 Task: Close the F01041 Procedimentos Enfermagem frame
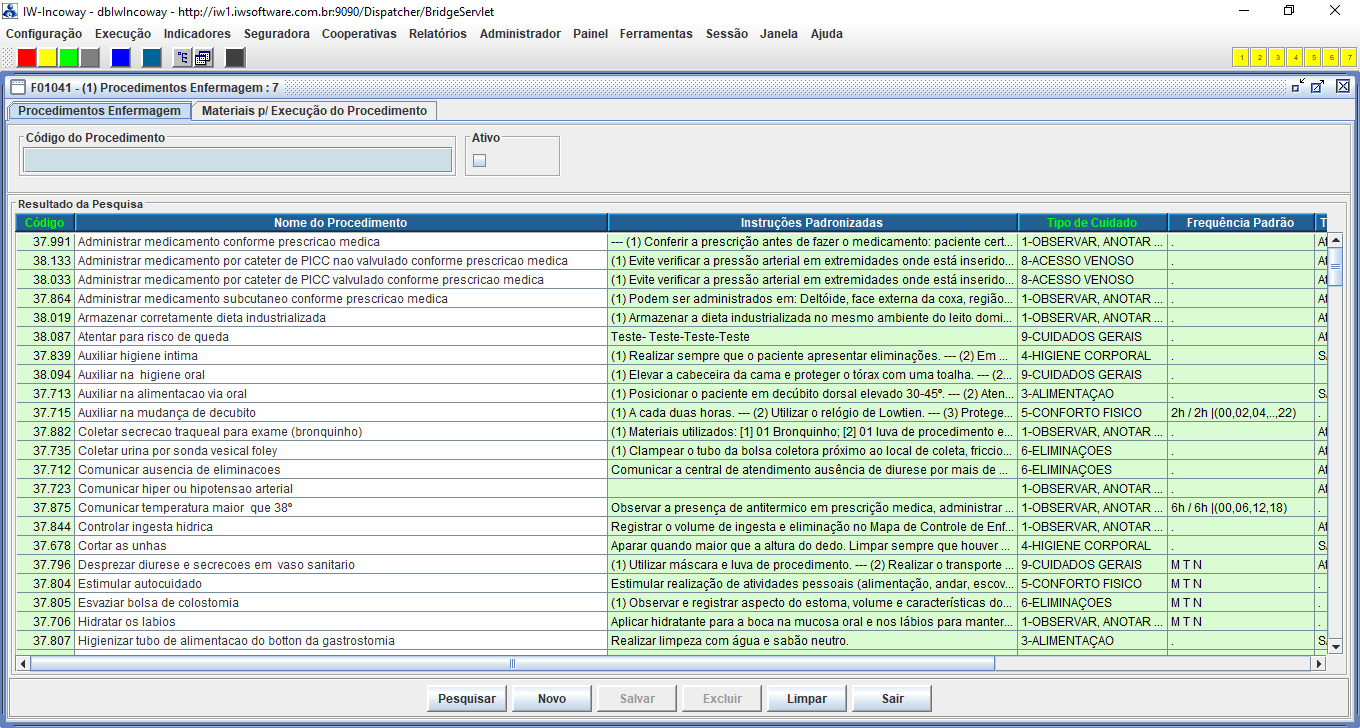1342,86
